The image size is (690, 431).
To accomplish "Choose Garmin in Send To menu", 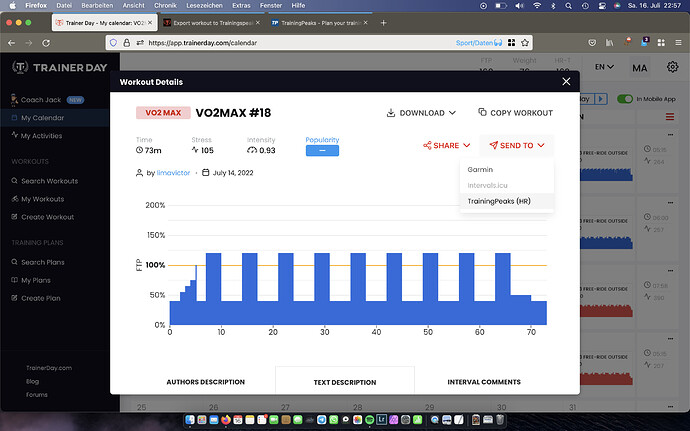I will click(480, 169).
